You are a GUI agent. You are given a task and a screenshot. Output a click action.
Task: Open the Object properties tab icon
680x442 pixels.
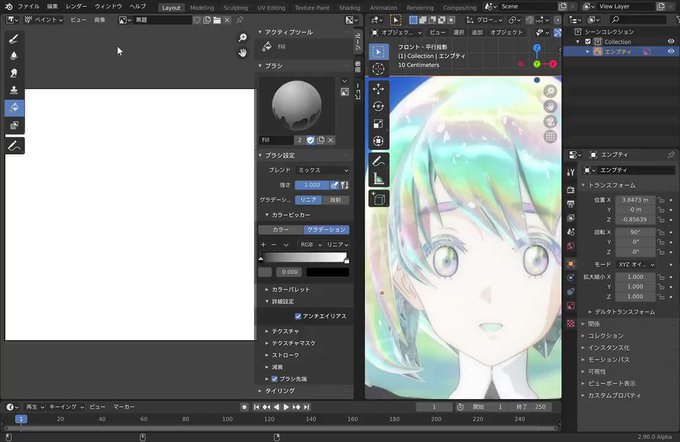pos(571,263)
